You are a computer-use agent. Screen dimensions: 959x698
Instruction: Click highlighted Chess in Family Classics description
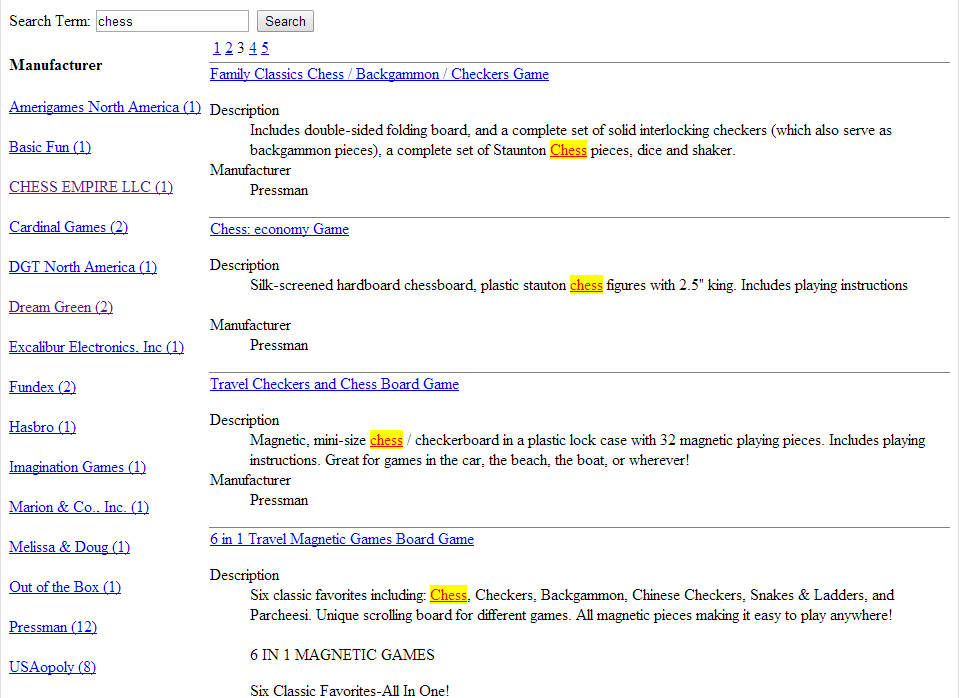(x=568, y=150)
